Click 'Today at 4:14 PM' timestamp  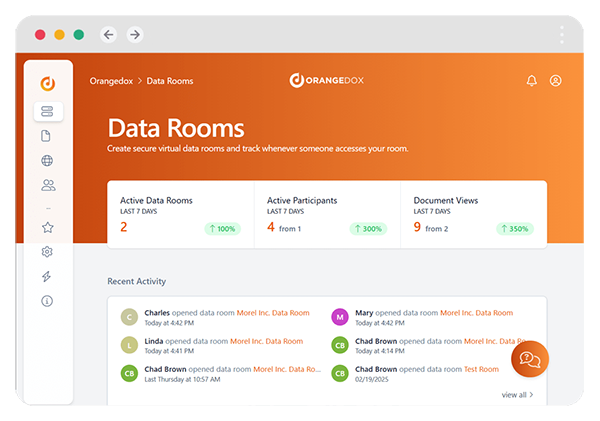[x=380, y=351]
